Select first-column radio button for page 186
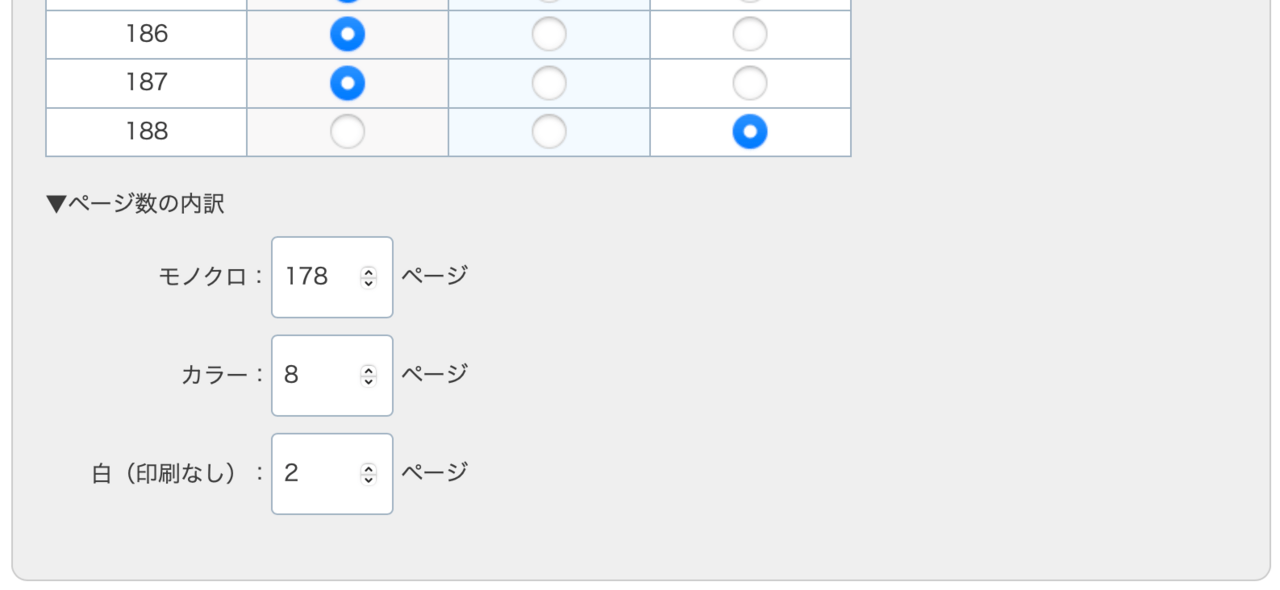The height and width of the screenshot is (590, 1280). point(348,35)
